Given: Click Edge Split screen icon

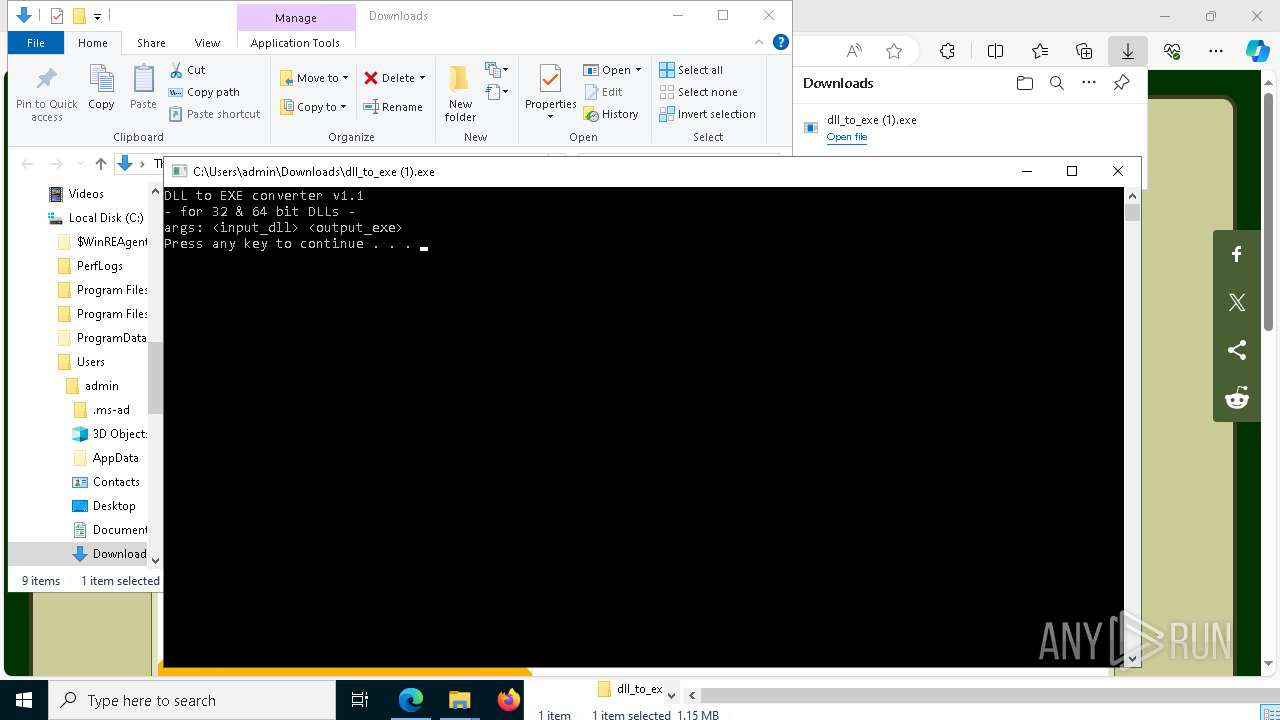Looking at the screenshot, I should tap(995, 51).
